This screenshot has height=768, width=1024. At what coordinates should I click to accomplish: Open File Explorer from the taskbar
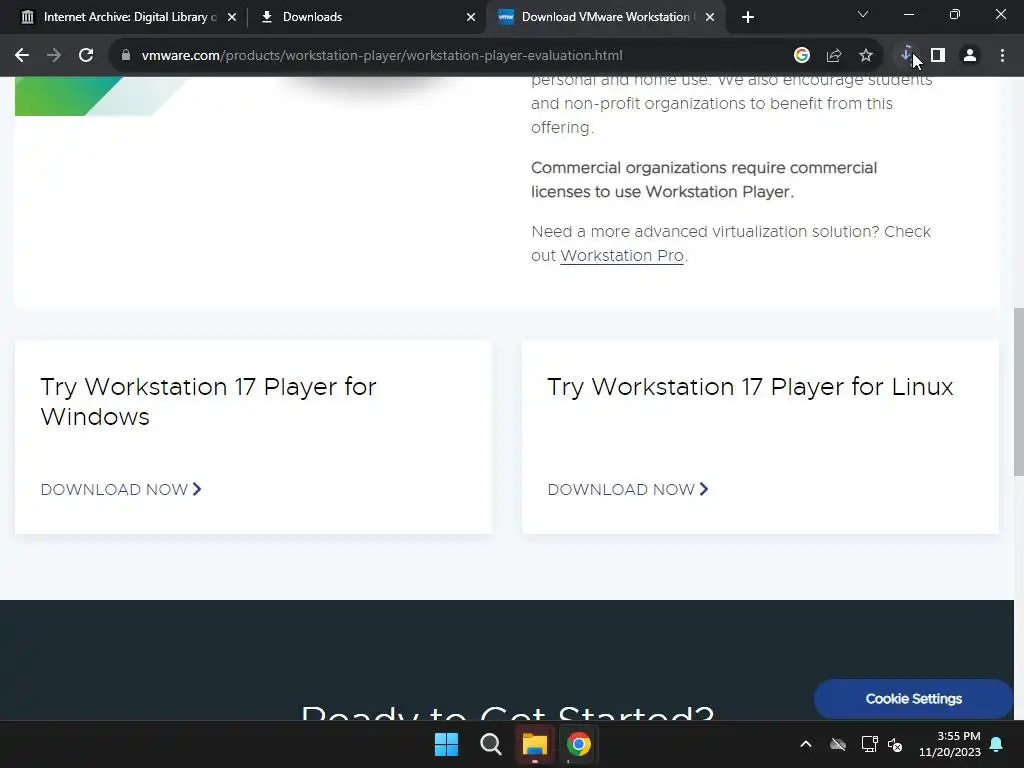[x=534, y=744]
